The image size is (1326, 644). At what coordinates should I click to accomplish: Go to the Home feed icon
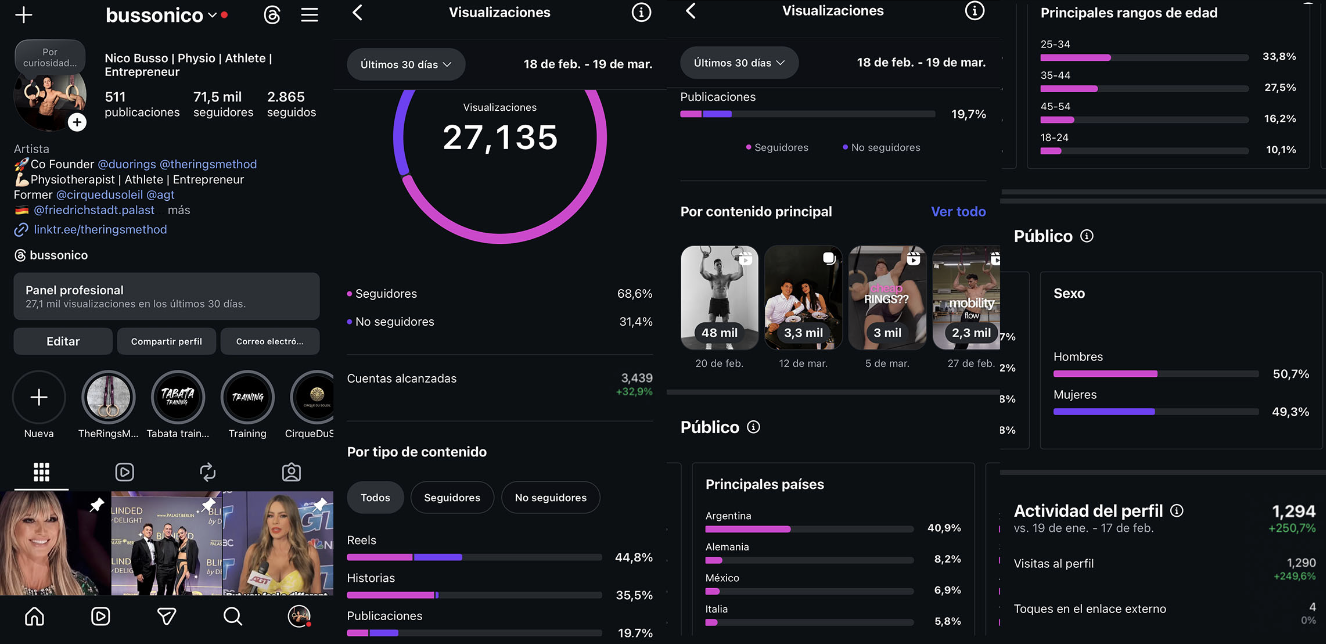[35, 616]
